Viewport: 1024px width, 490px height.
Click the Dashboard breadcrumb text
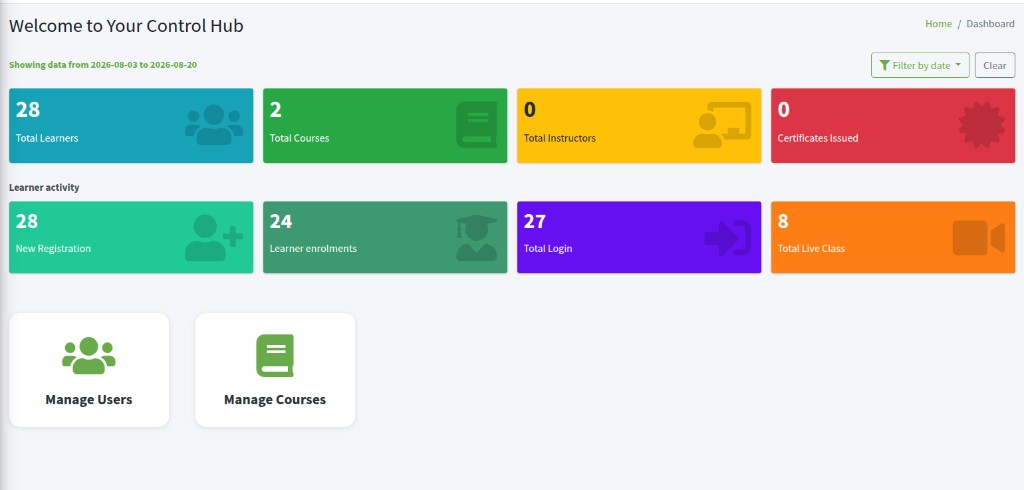pyautogui.click(x=990, y=24)
